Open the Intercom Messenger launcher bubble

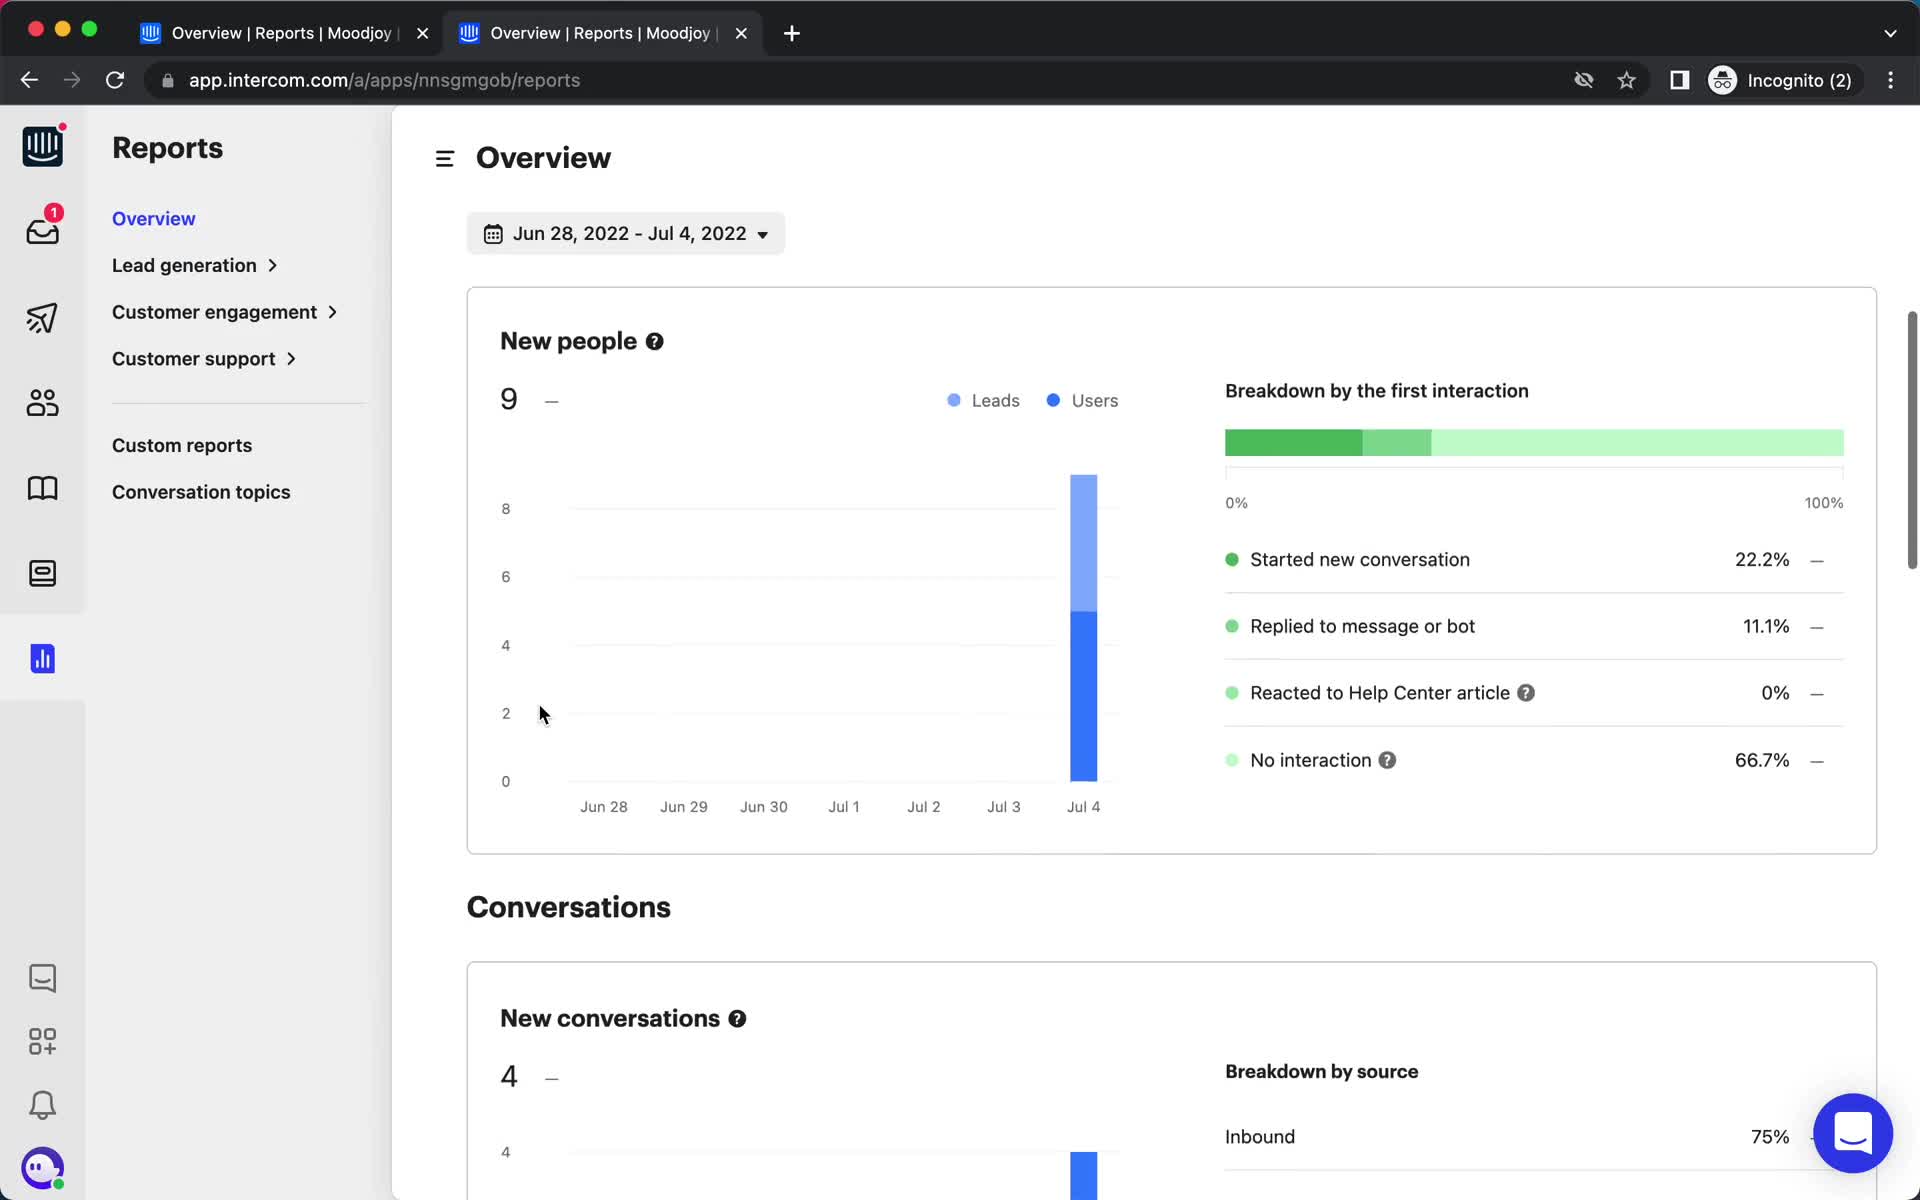[x=1852, y=1133]
